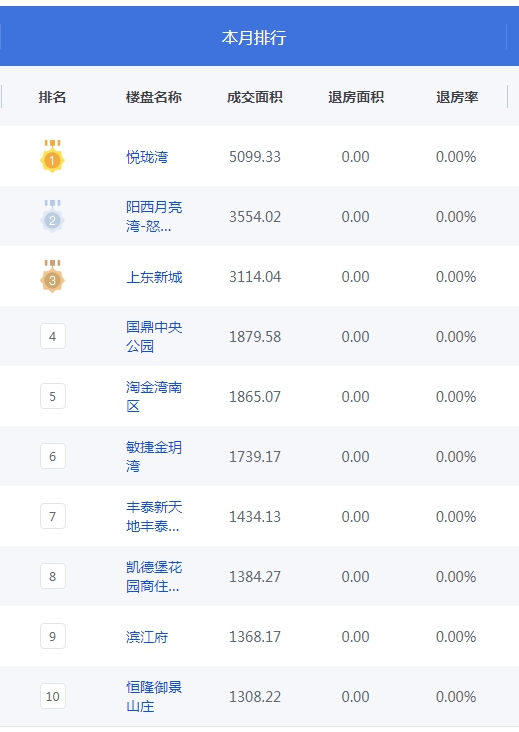Open the 国鼎中央公园 property link
This screenshot has width=519, height=732.
(154, 337)
